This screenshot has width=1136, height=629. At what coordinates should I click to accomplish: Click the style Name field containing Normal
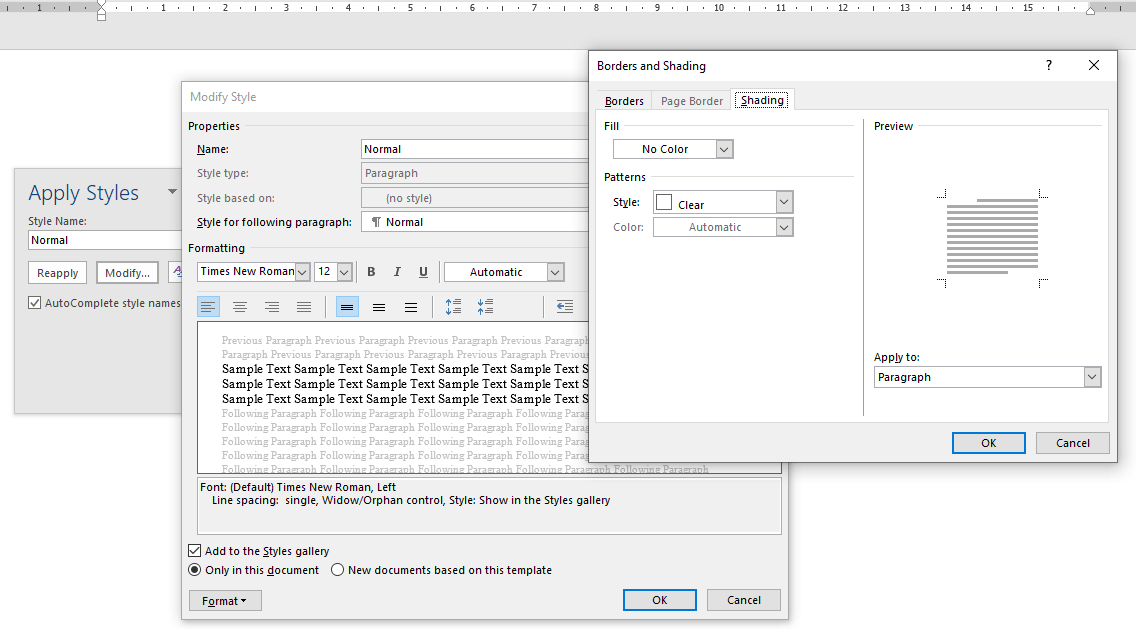tap(475, 149)
